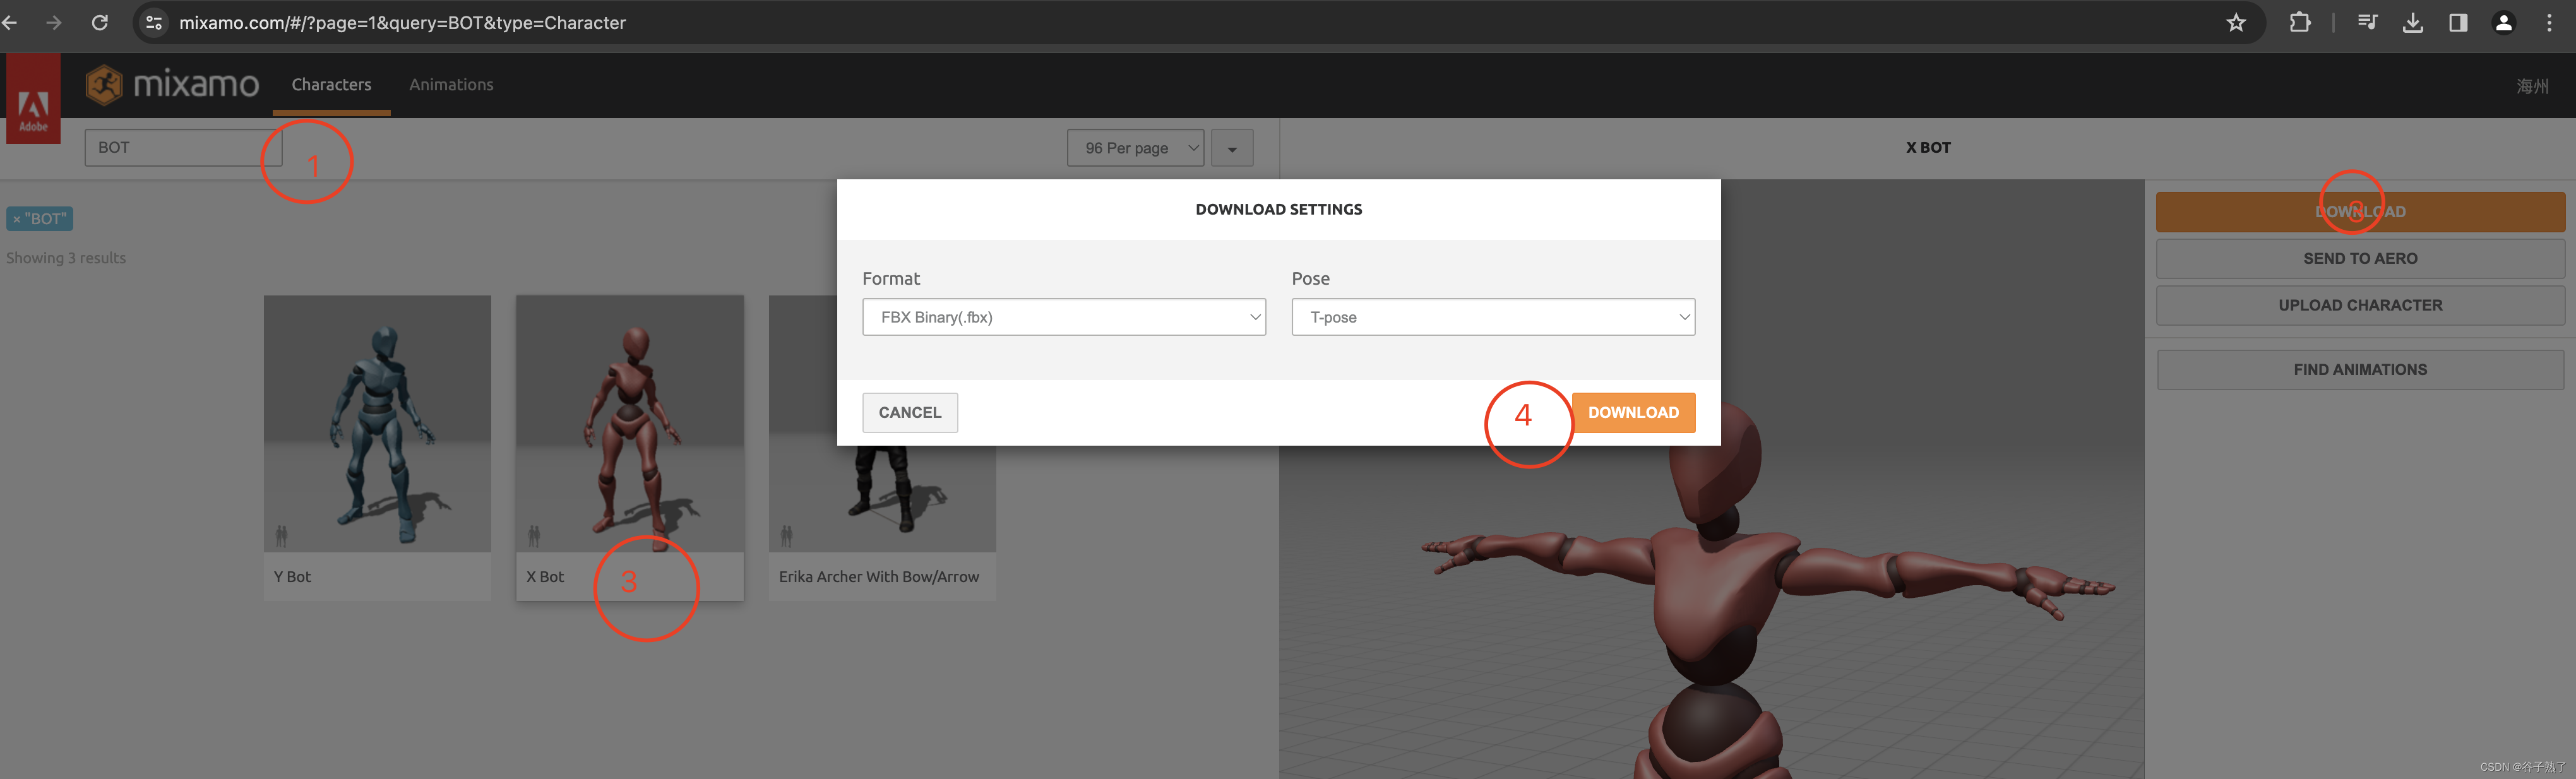Viewport: 2576px width, 779px height.
Task: Click the Adobe logo icon
Action: click(x=33, y=99)
